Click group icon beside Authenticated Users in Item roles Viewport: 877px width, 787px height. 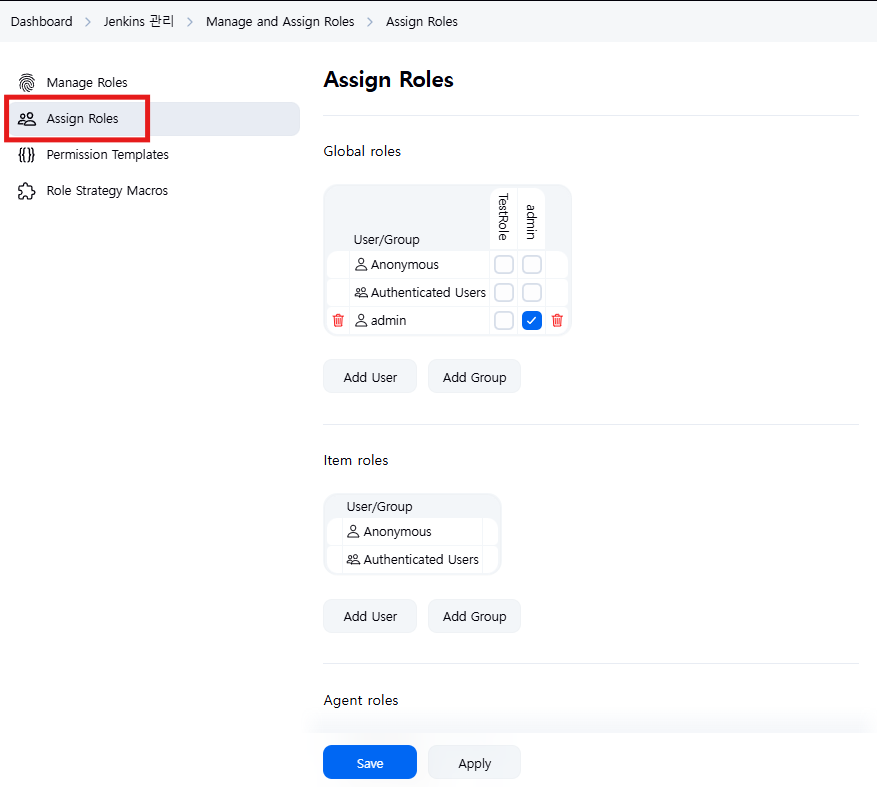353,559
